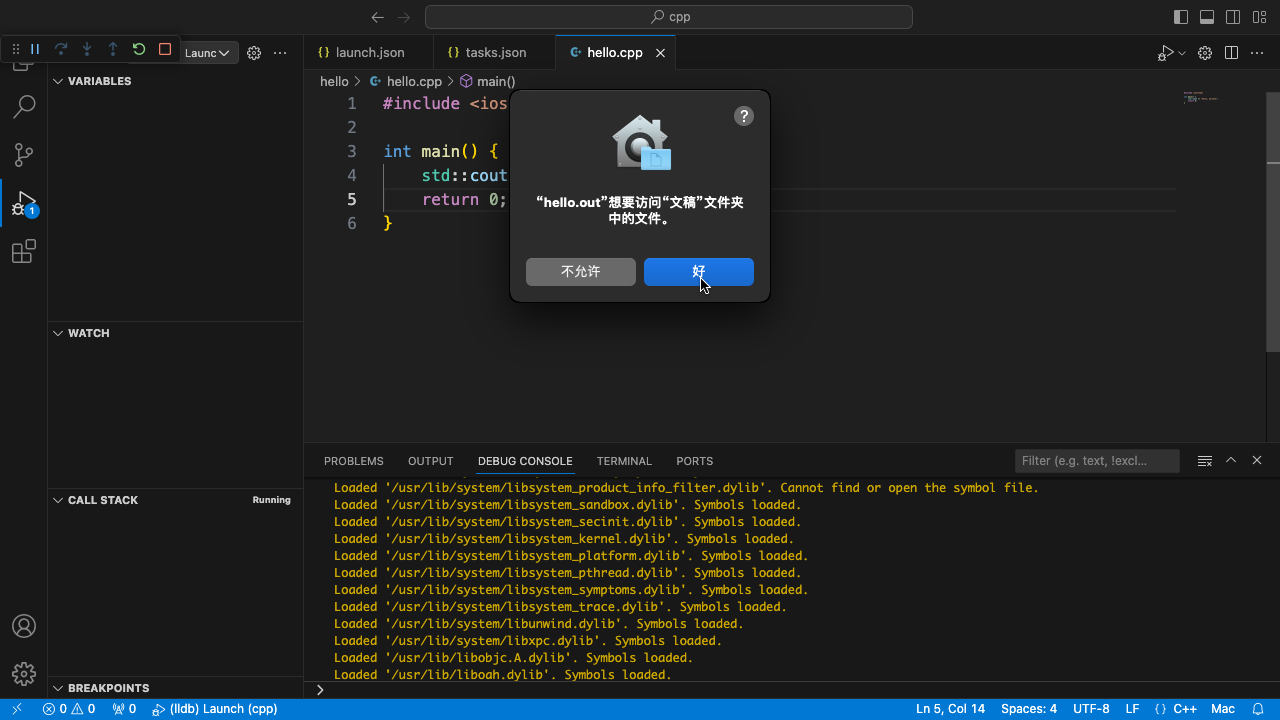Go forward with the navigation arrow

(403, 17)
